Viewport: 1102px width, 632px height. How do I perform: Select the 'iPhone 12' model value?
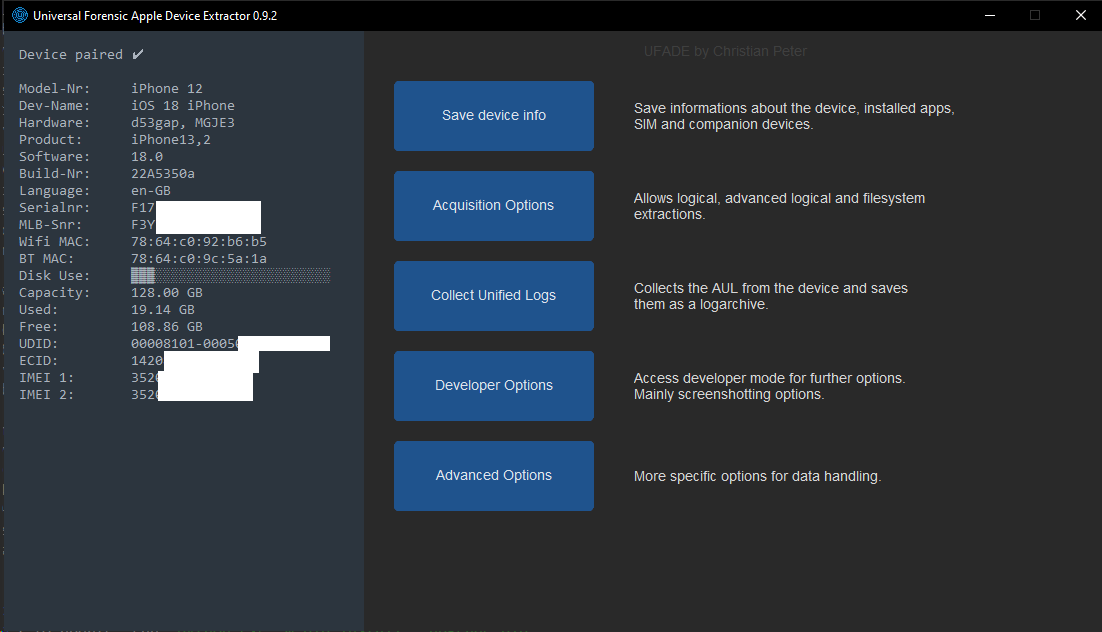tap(167, 89)
